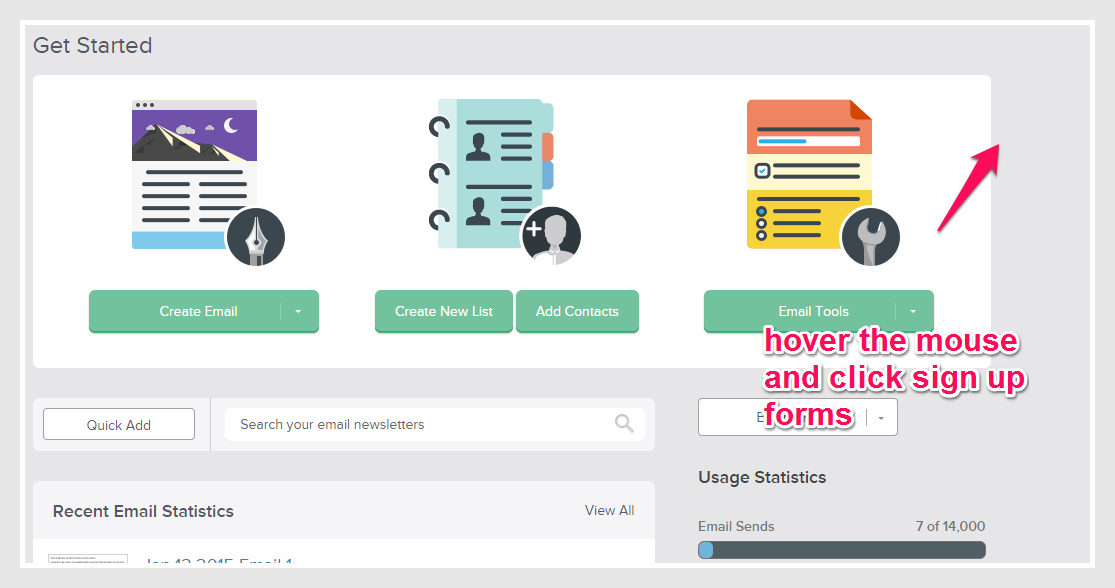Viewport: 1115px width, 588px height.
Task: Click the email newsletter illustration with mountains
Action: tap(194, 172)
